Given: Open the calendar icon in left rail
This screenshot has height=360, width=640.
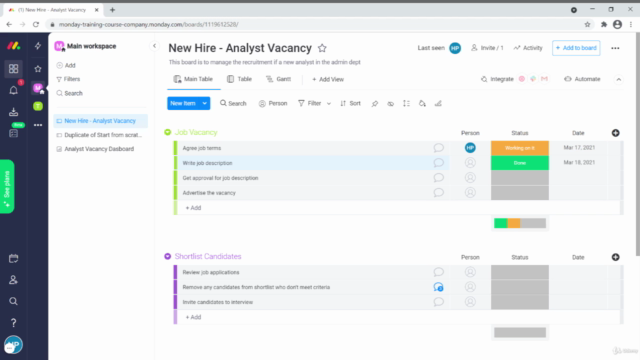Looking at the screenshot, I should 13,258.
